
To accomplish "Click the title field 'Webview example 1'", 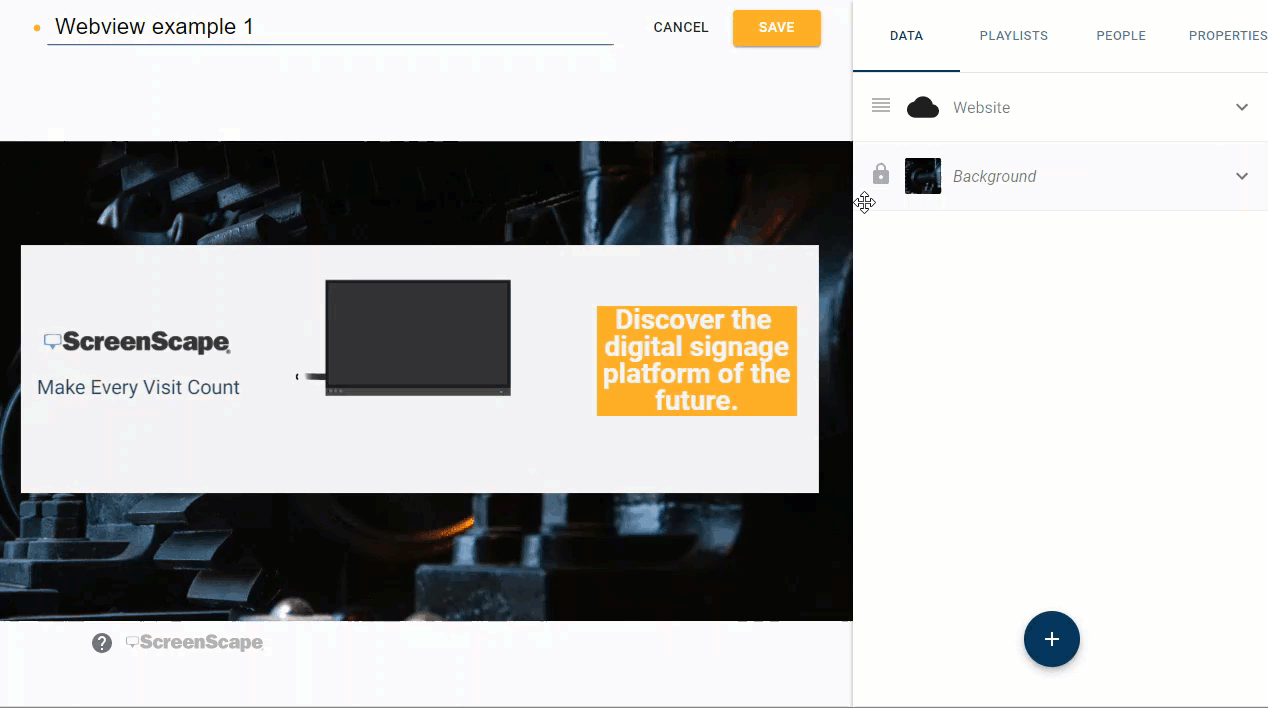I will pyautogui.click(x=330, y=27).
